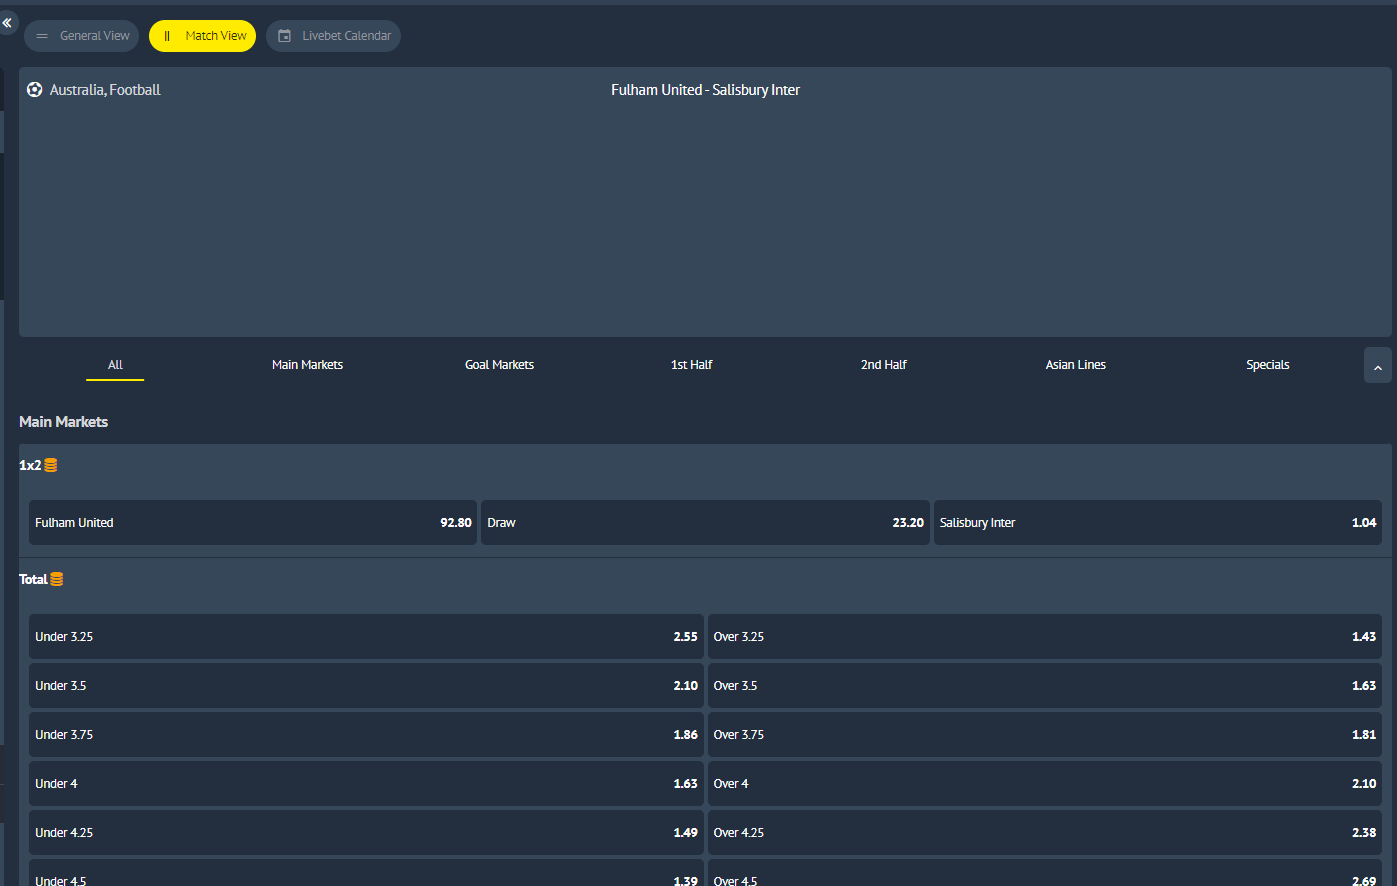Open the Main Markets tab
This screenshot has height=886, width=1397.
click(307, 365)
